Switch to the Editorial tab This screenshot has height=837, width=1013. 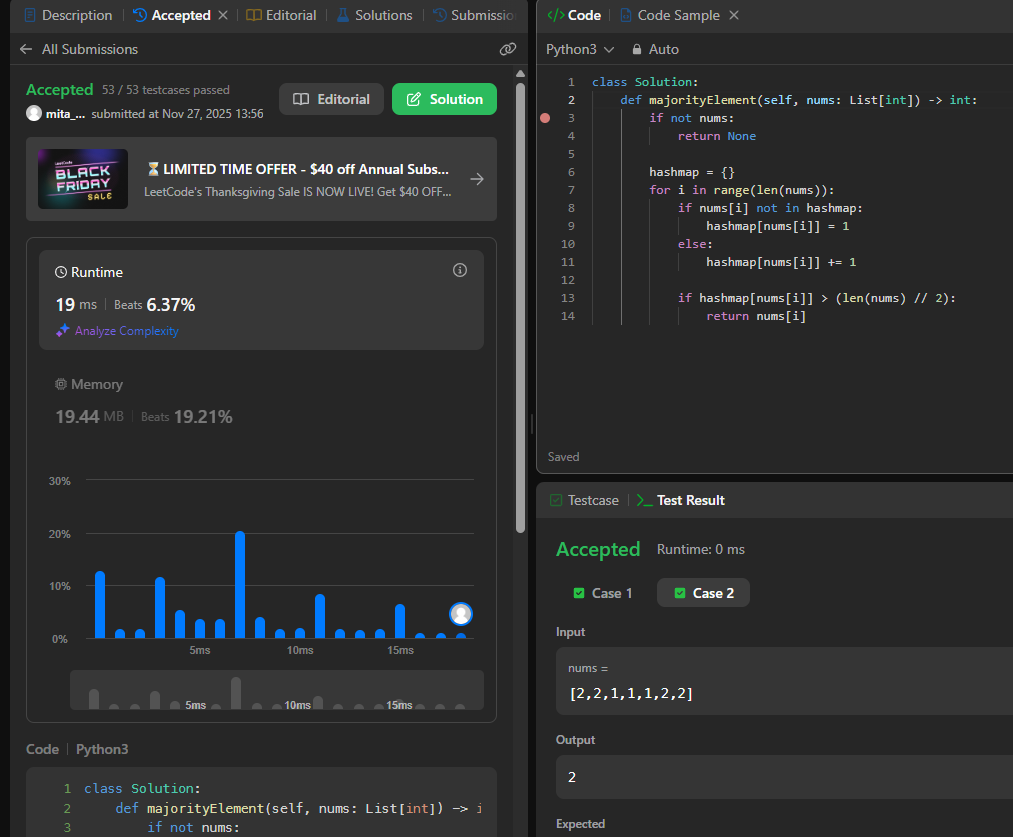tap(282, 15)
